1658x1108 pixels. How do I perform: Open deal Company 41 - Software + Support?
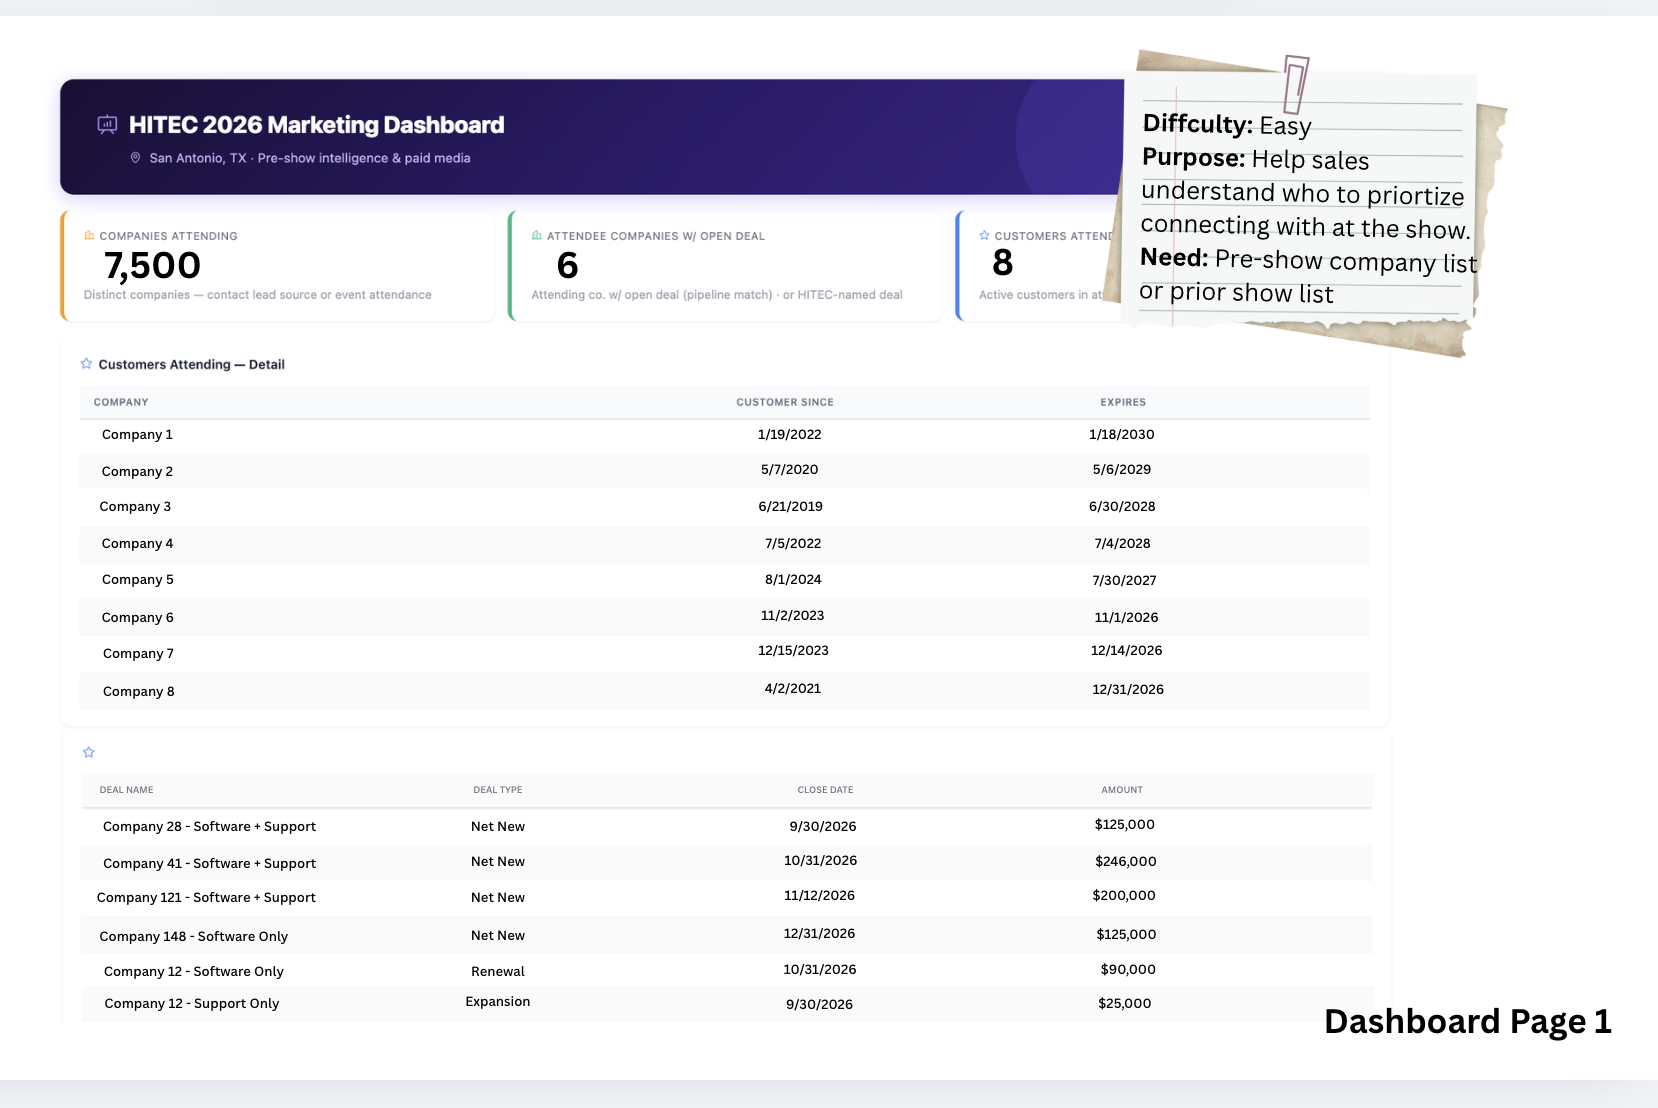[209, 864]
